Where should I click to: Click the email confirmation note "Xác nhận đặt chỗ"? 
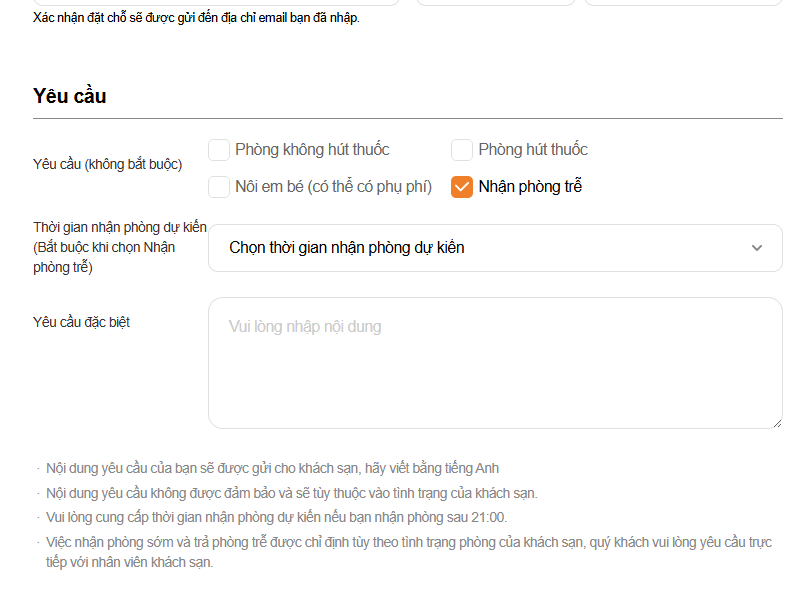(x=196, y=18)
